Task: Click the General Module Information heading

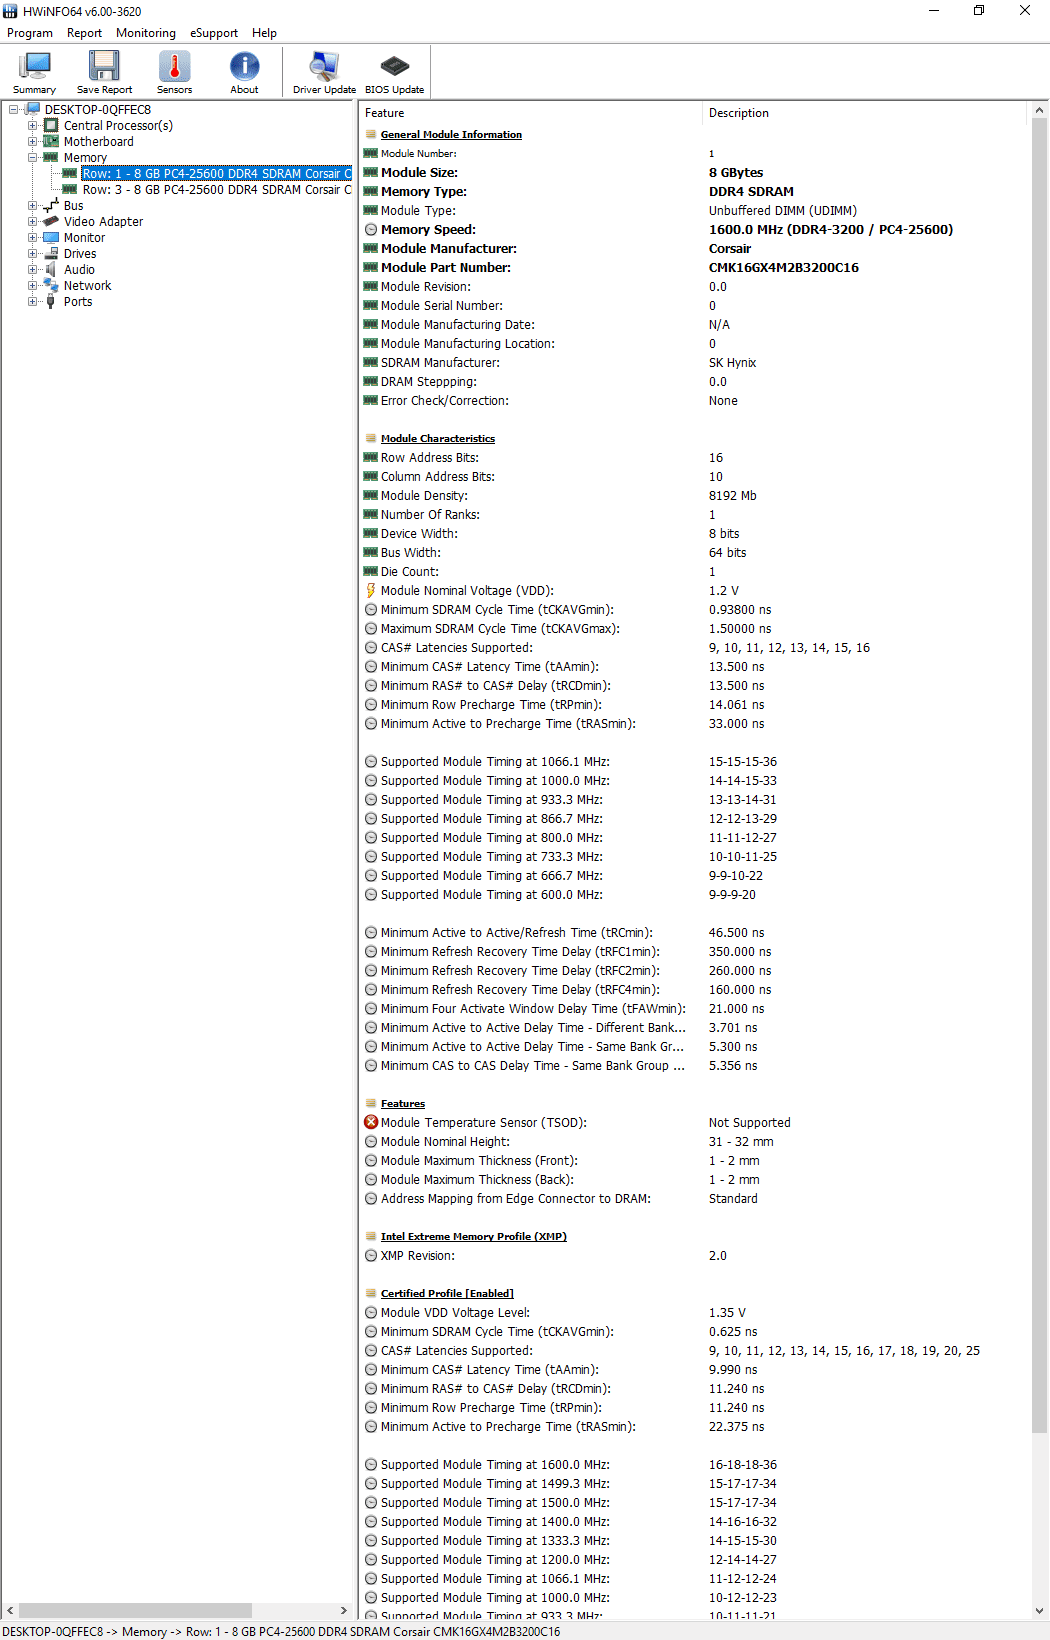Action: (451, 135)
